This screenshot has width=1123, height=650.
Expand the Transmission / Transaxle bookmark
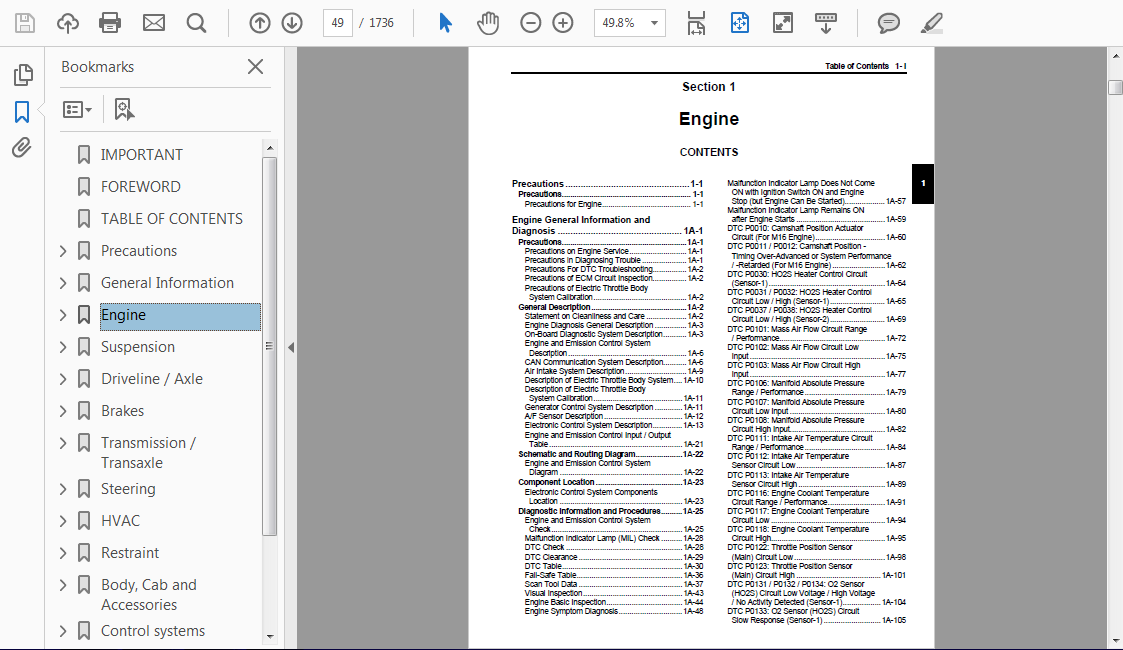tap(63, 443)
